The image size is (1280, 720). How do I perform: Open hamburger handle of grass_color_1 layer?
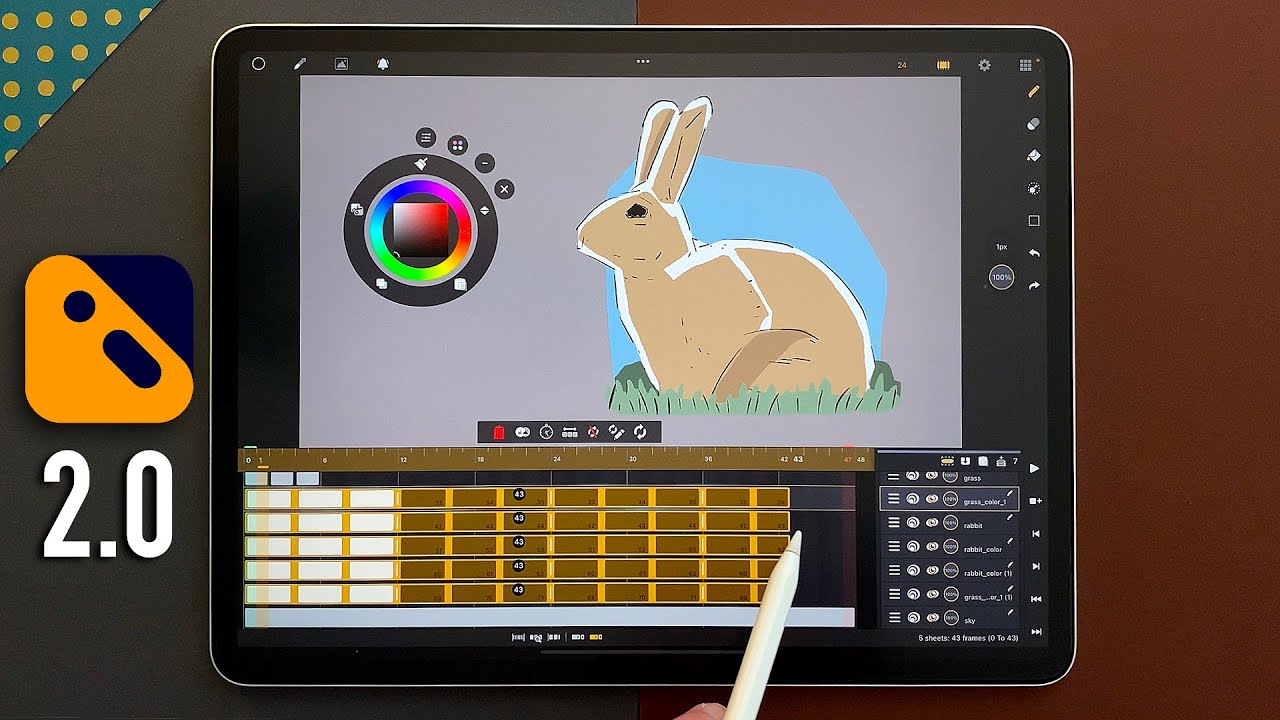click(x=894, y=499)
